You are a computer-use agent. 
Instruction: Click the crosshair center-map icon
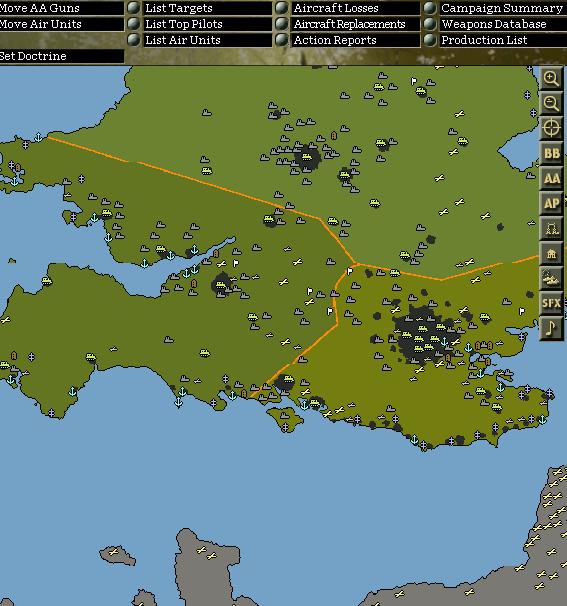tap(551, 128)
